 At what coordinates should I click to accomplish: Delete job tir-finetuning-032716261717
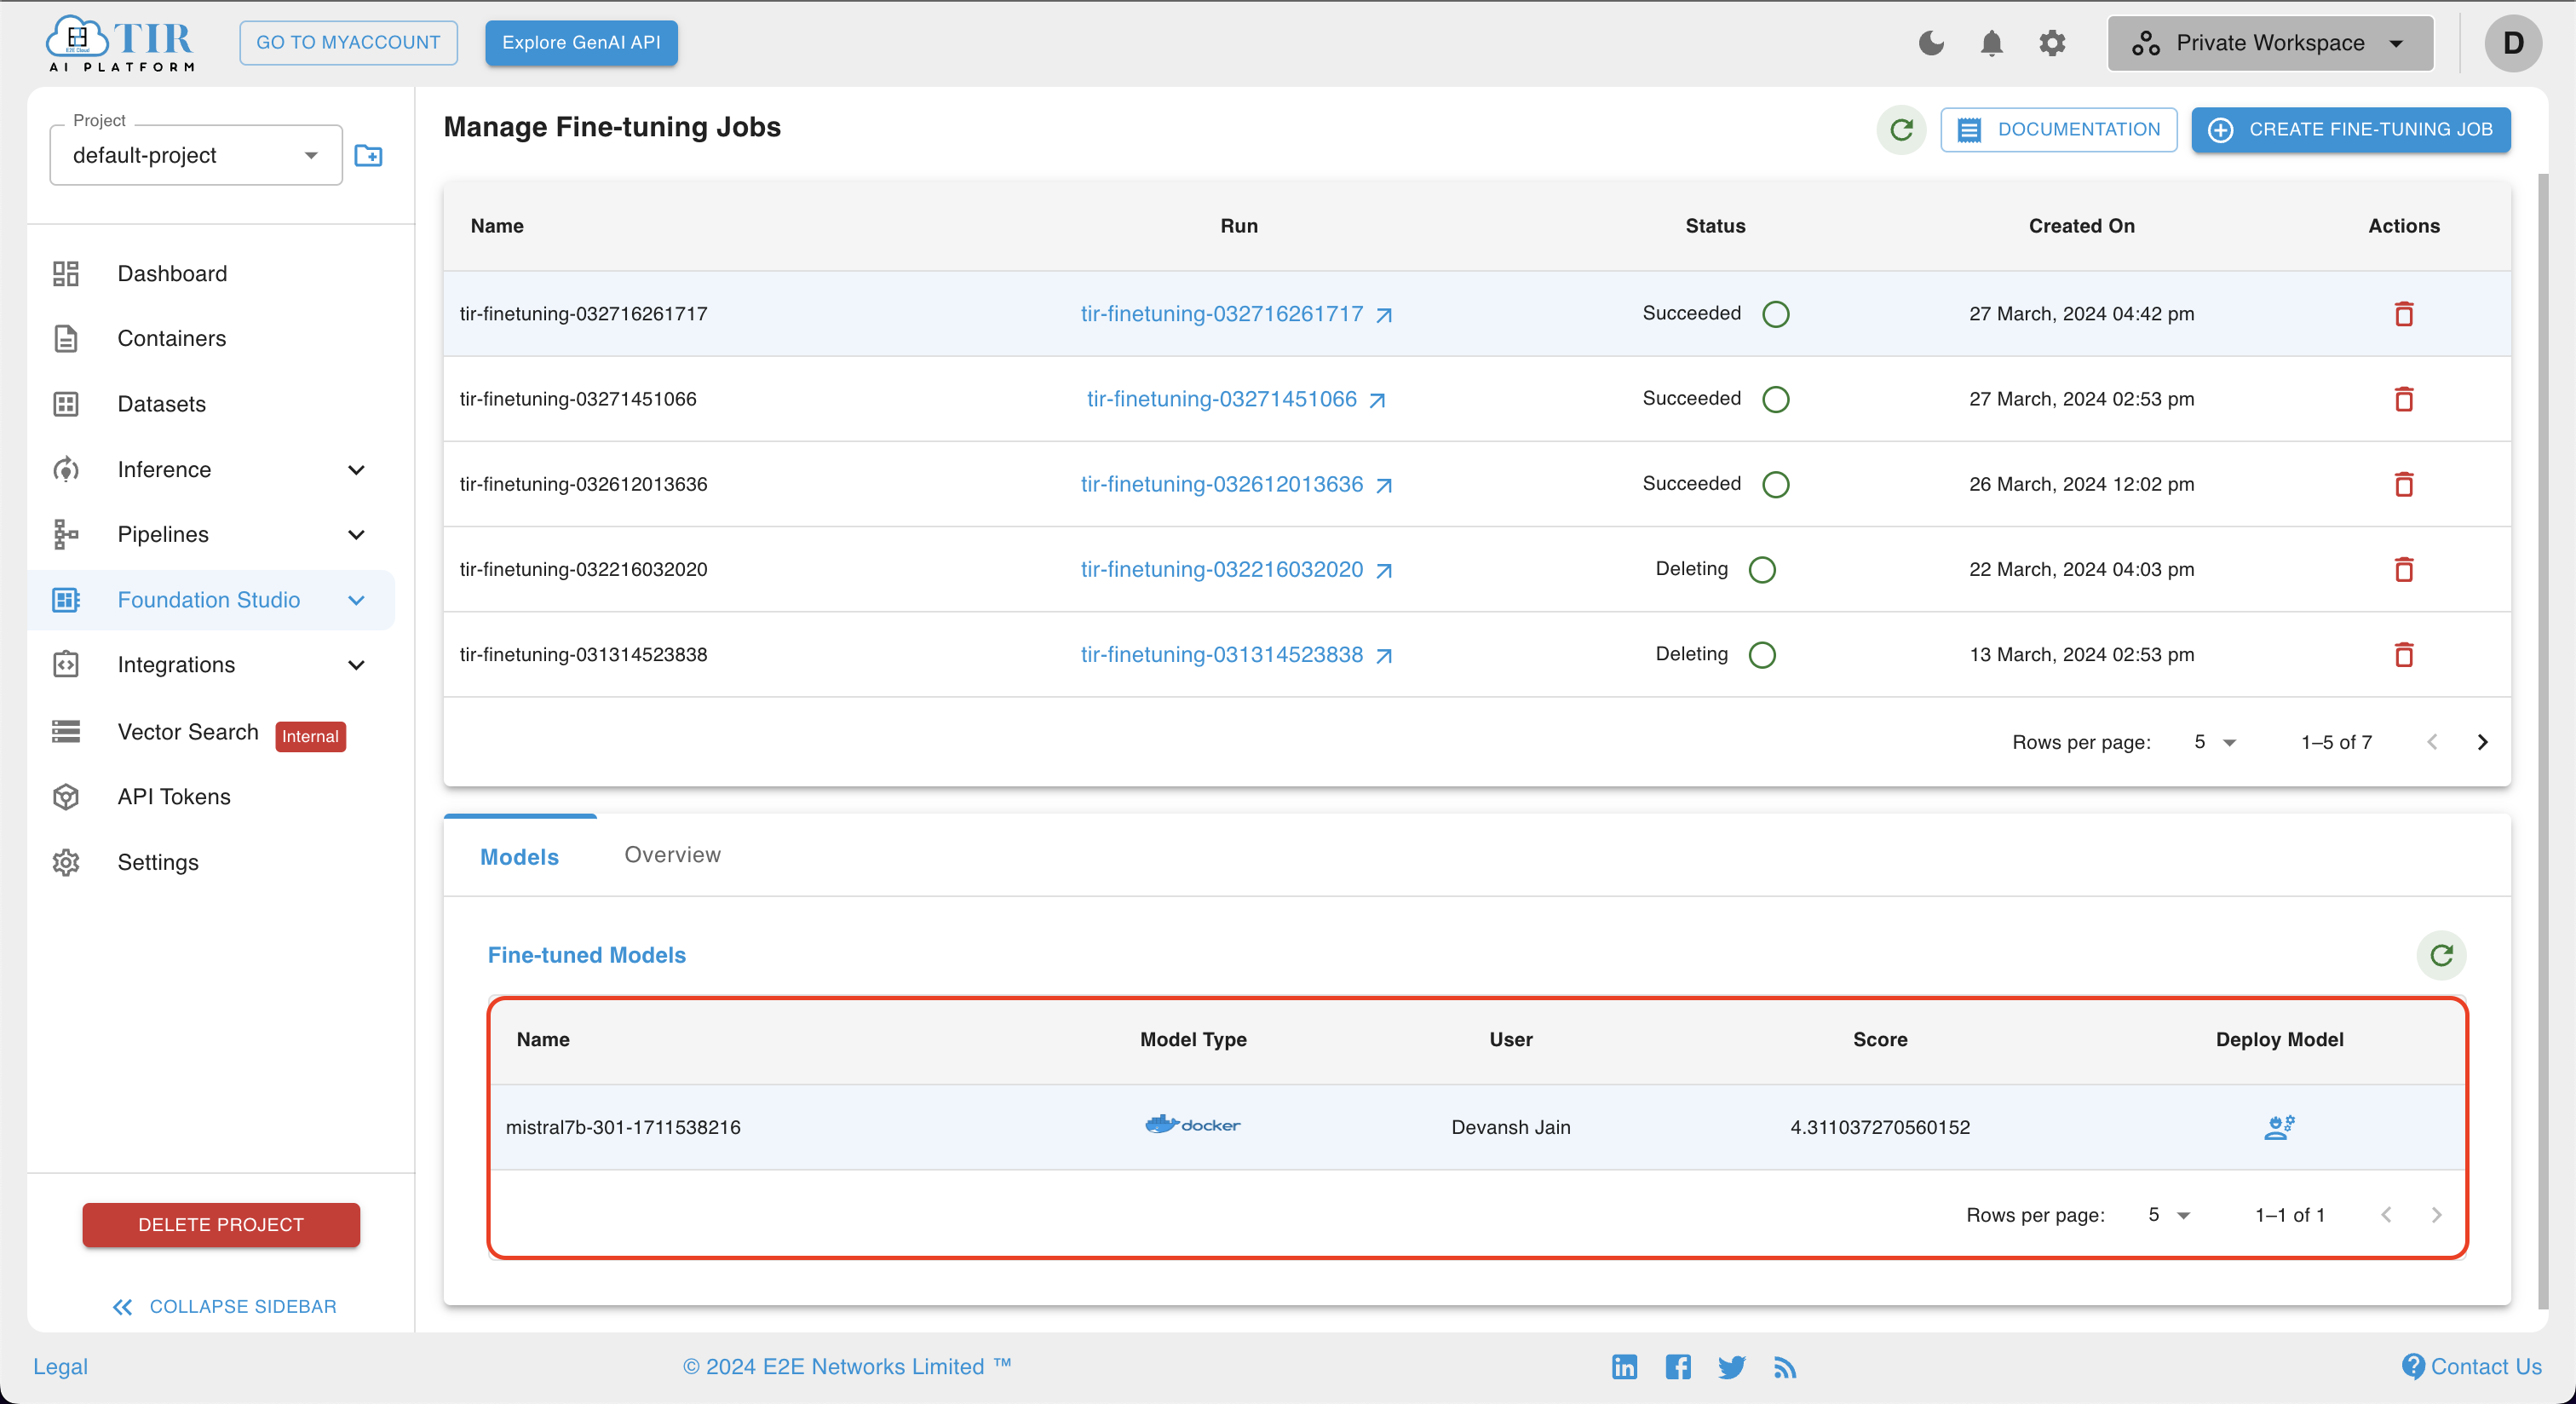2404,314
